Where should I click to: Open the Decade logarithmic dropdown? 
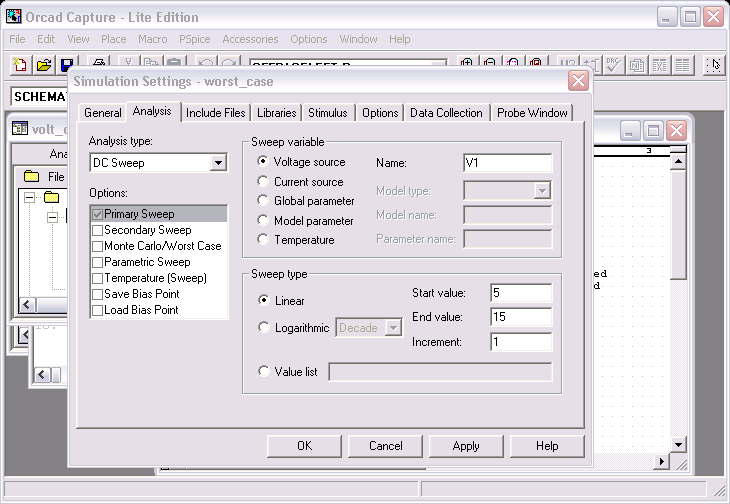[393, 328]
